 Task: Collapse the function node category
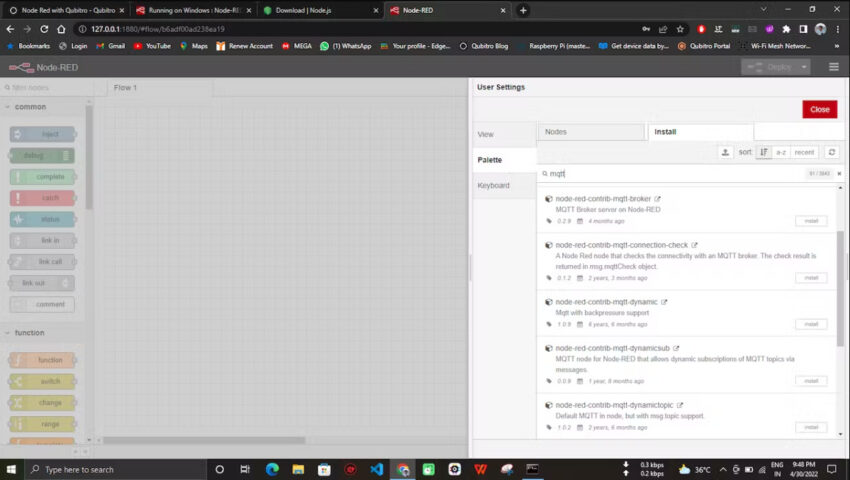pyautogui.click(x=30, y=333)
